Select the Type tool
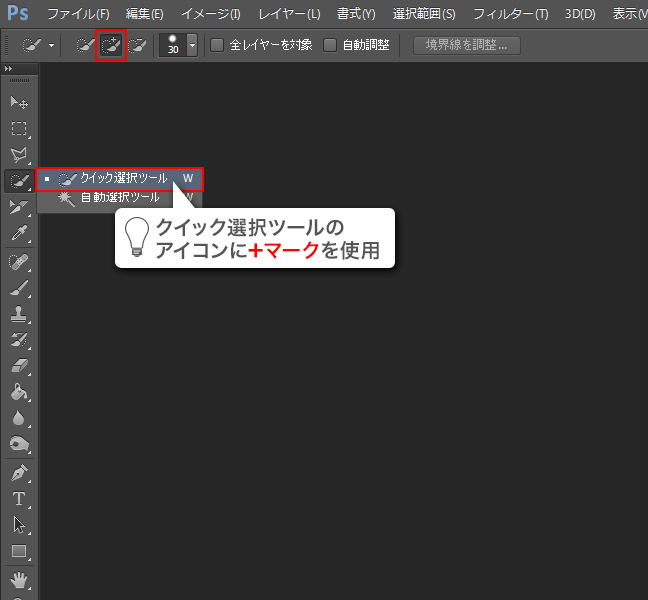This screenshot has height=600, width=648. pyautogui.click(x=19, y=499)
